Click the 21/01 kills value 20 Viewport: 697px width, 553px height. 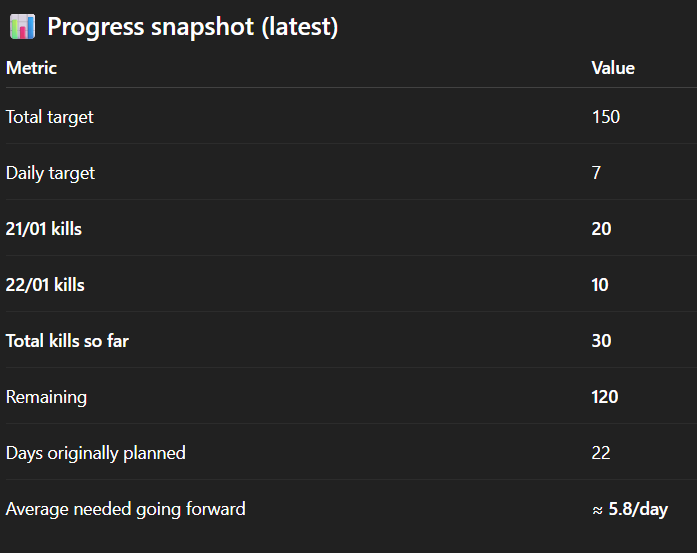click(x=601, y=229)
